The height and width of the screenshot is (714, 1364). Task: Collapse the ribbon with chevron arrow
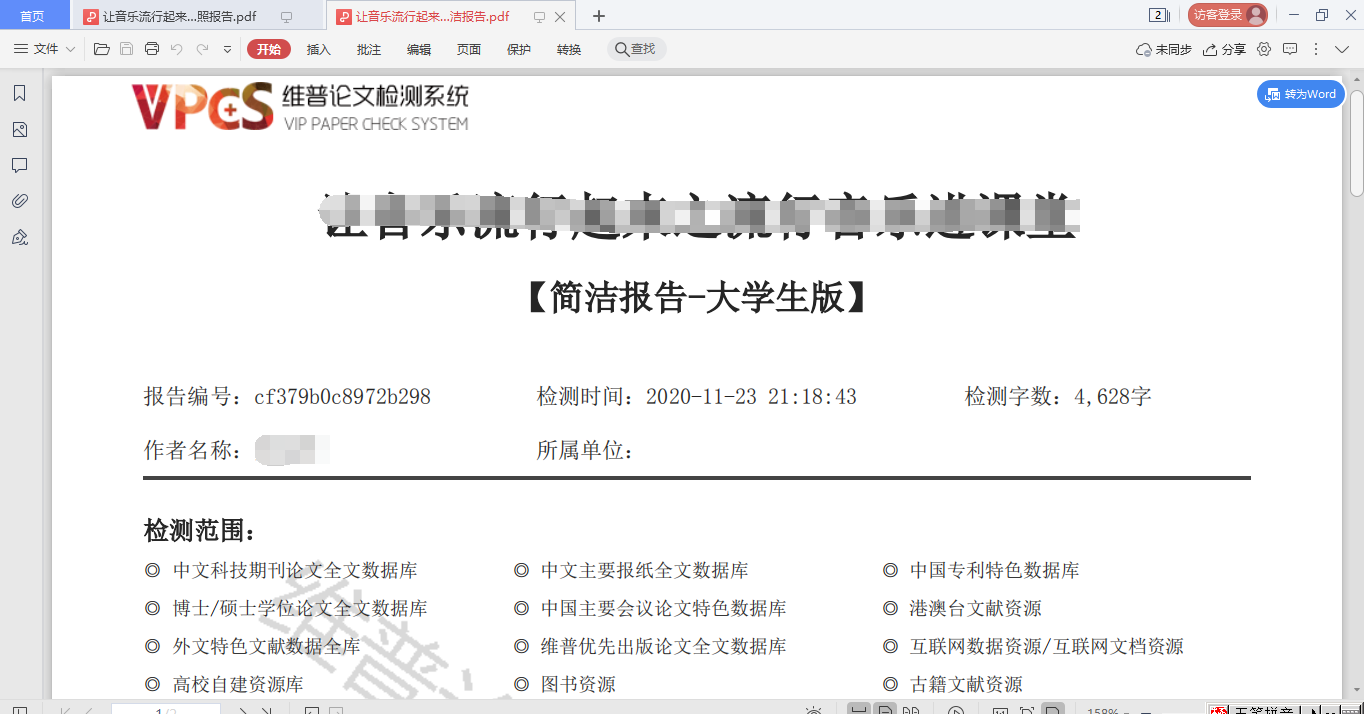(x=1342, y=49)
